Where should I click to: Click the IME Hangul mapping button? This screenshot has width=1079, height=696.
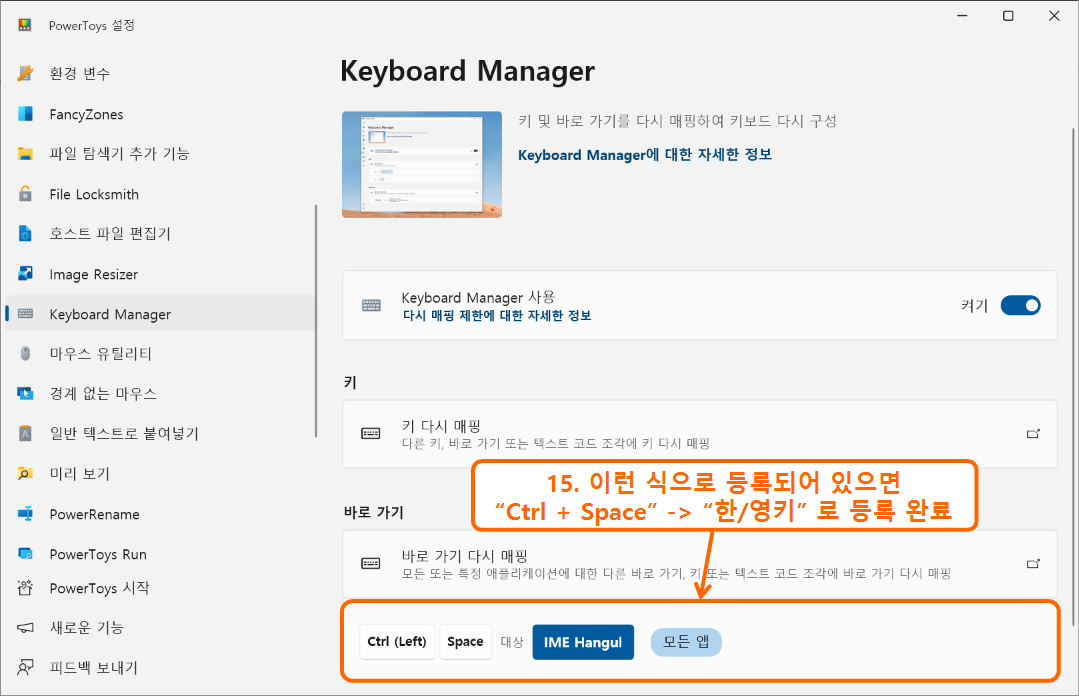(x=583, y=642)
